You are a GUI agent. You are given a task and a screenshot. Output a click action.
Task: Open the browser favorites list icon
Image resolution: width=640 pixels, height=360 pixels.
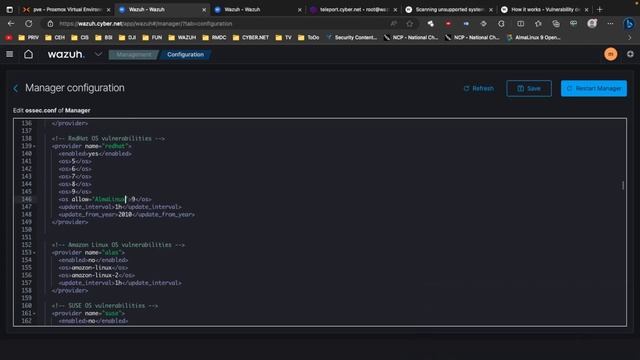538,24
